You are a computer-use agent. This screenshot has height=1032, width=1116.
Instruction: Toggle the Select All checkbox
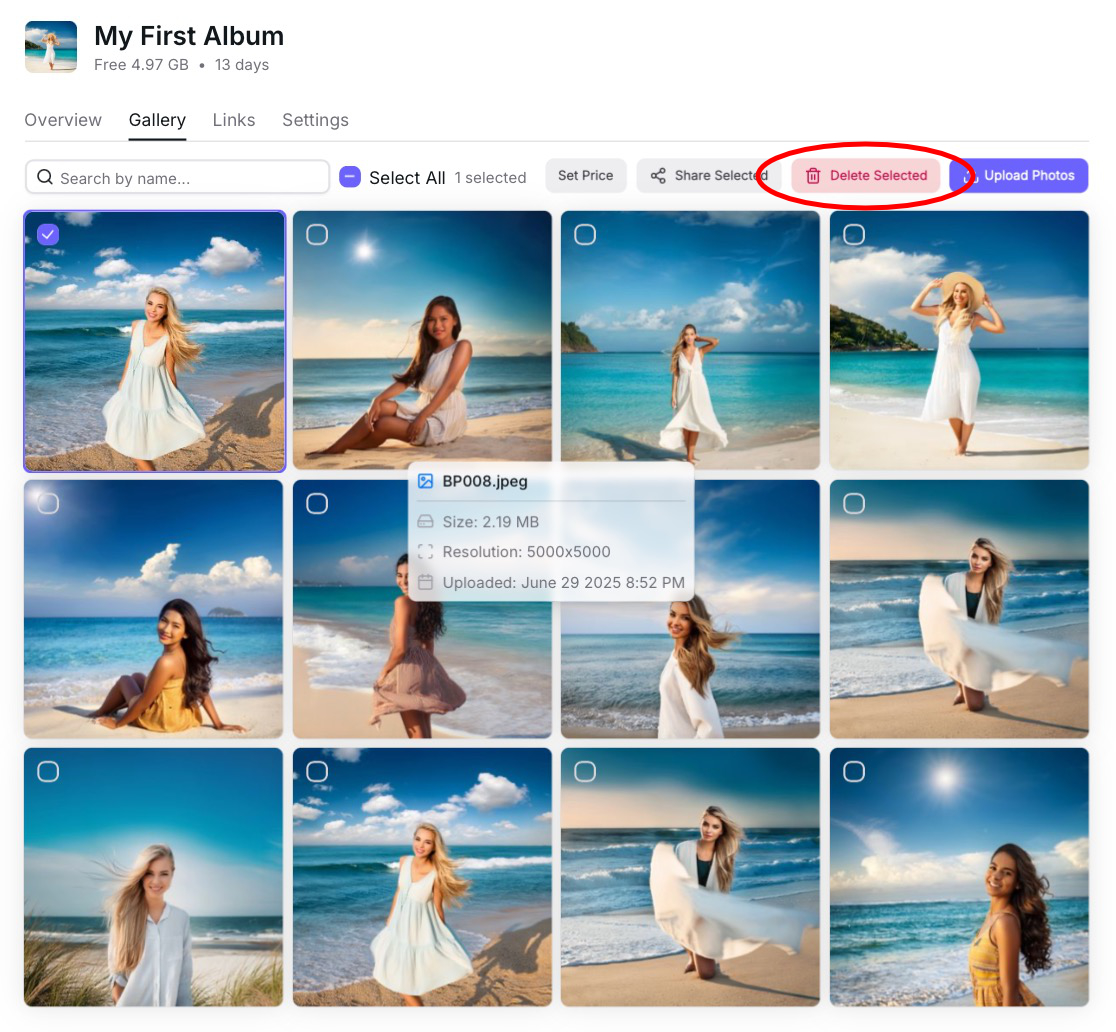(350, 177)
